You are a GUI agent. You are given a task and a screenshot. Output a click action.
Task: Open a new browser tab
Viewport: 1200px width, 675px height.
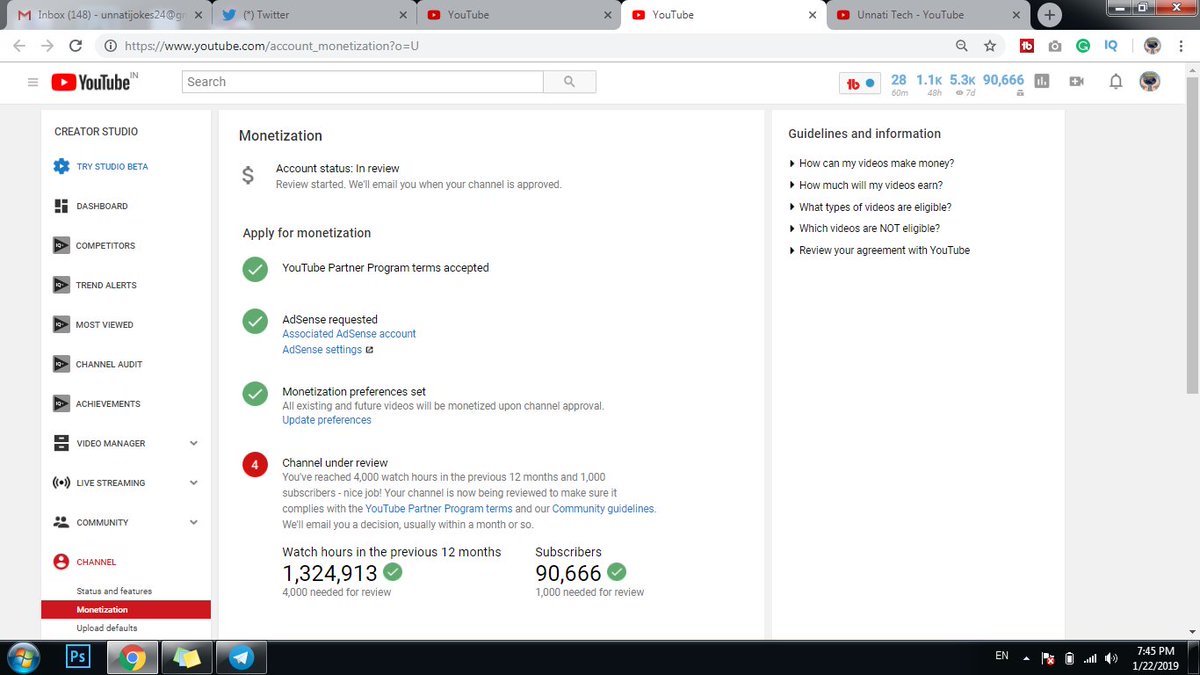point(1049,15)
